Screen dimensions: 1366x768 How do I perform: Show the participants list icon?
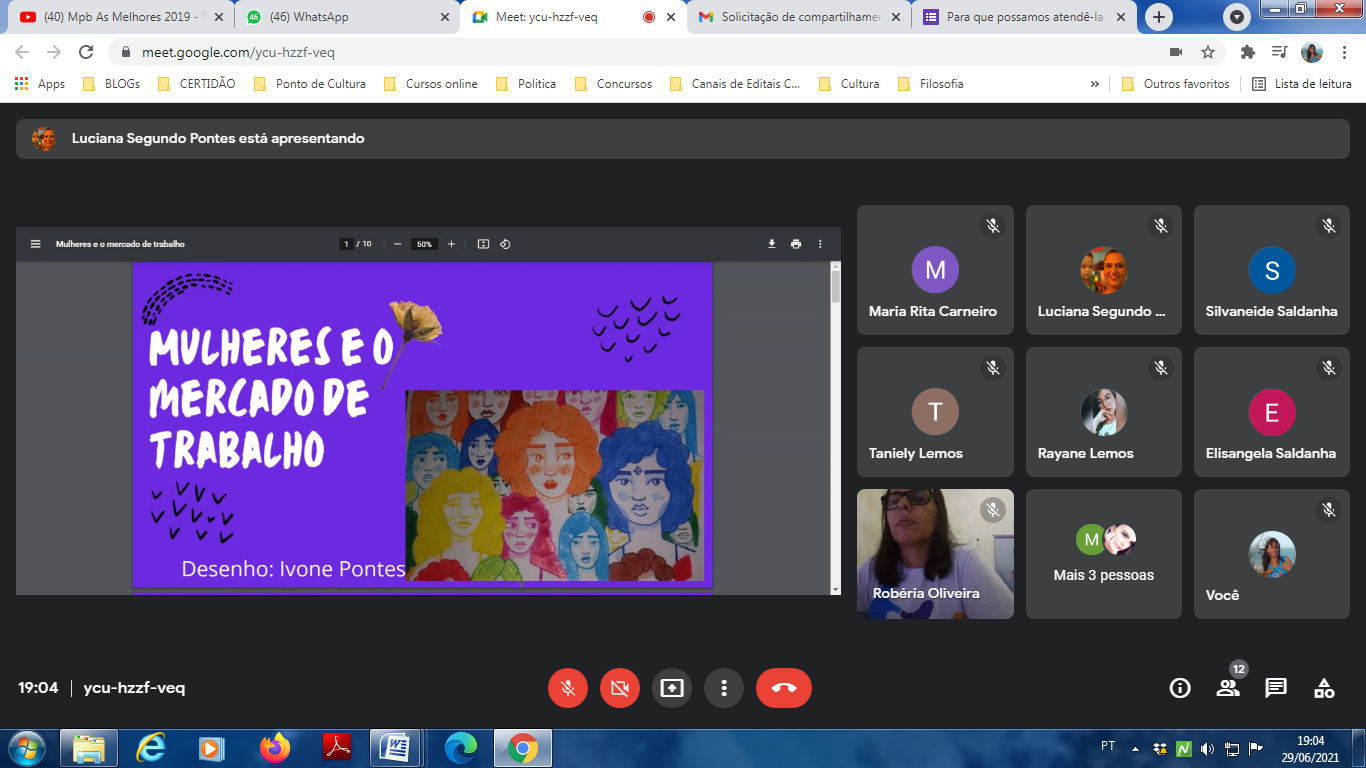click(x=1227, y=688)
